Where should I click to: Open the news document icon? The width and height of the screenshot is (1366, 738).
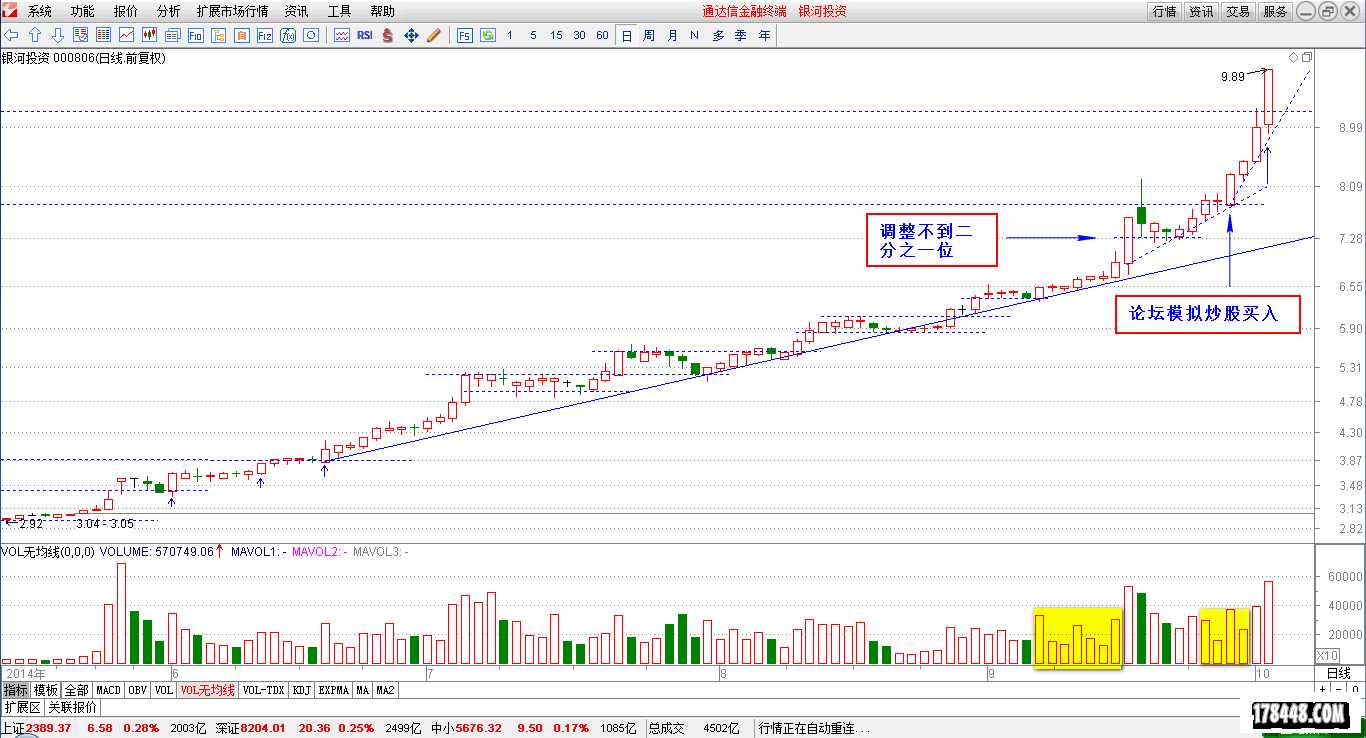pos(172,35)
